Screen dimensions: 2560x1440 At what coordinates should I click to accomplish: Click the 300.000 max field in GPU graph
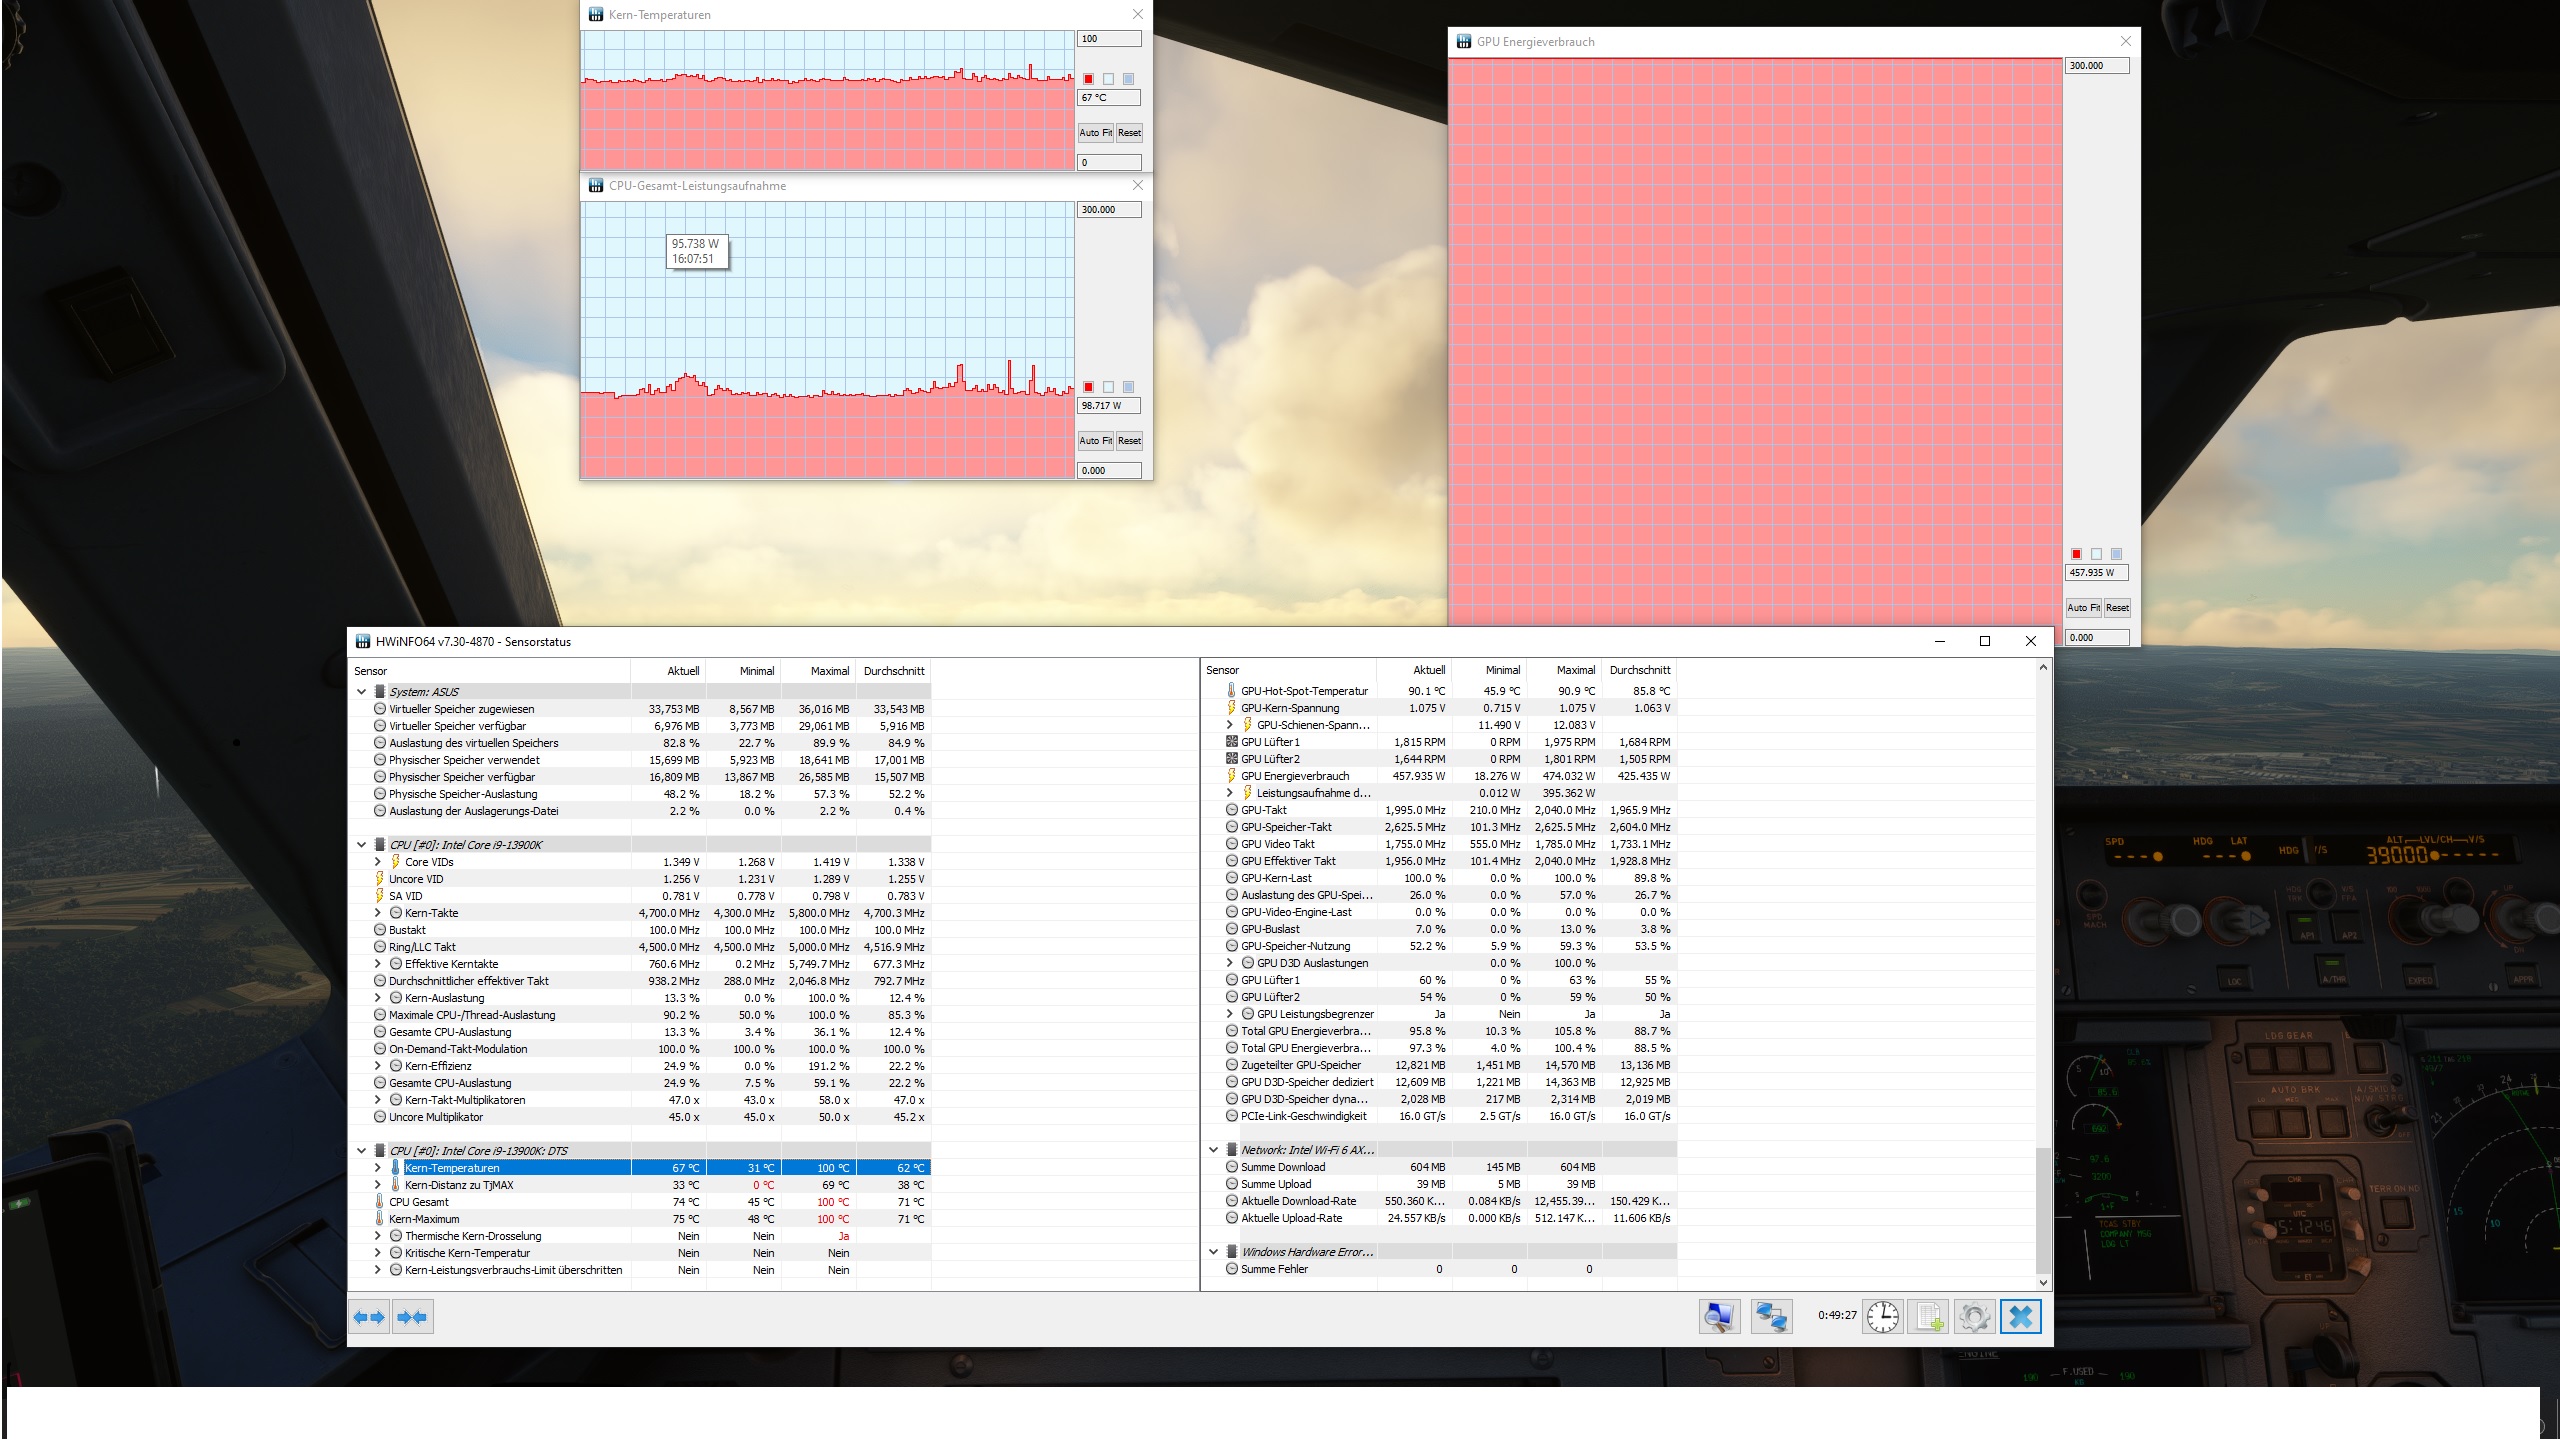2096,66
